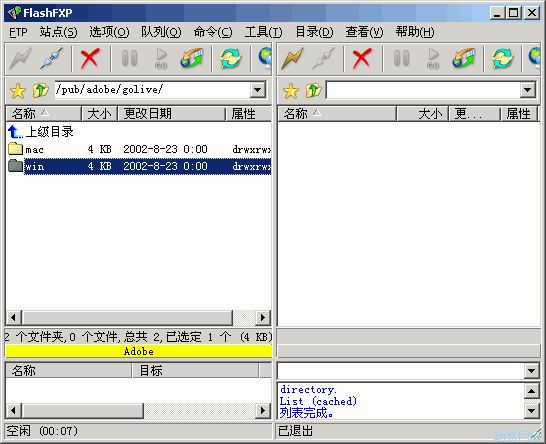
Task: Click the right pane globe icon
Action: (535, 58)
